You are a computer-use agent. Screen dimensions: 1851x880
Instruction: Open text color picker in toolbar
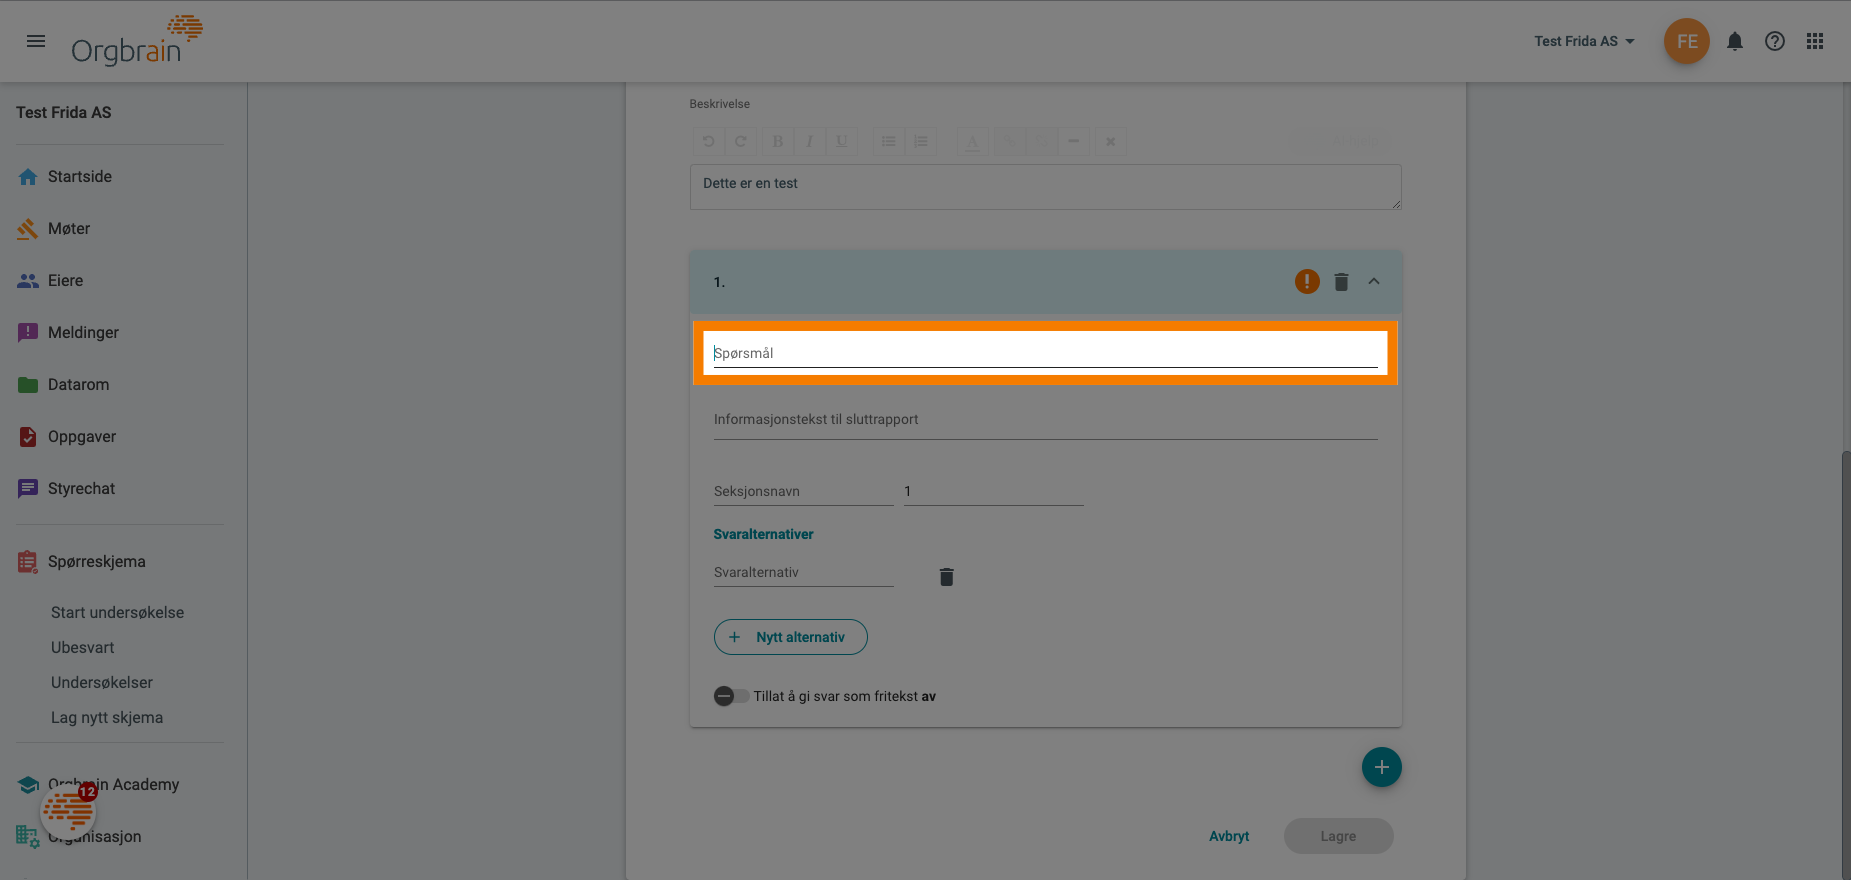tap(972, 142)
